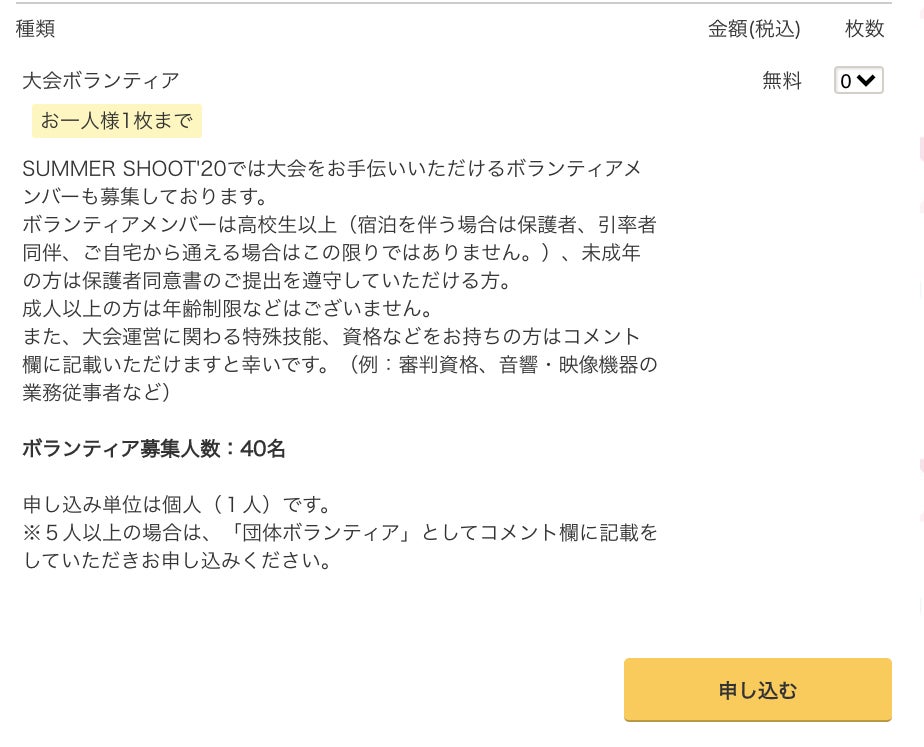Image resolution: width=924 pixels, height=747 pixels.
Task: Click the final していただきお申し込みください line
Action: point(177,561)
